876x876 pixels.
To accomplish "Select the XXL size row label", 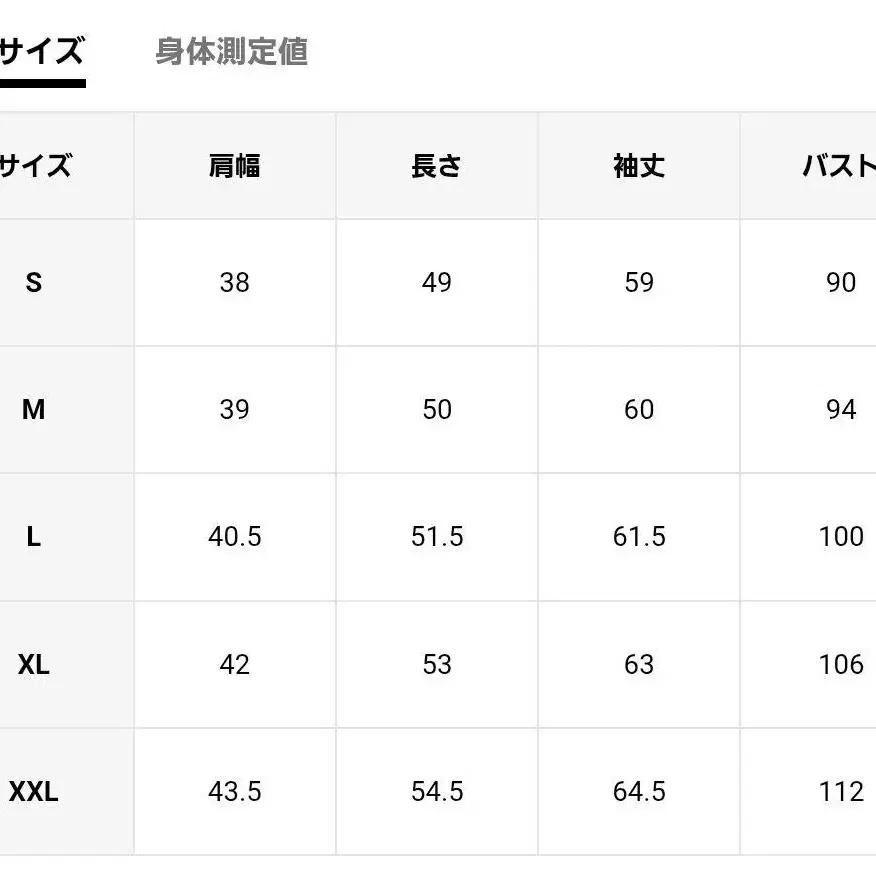I will click(x=34, y=792).
